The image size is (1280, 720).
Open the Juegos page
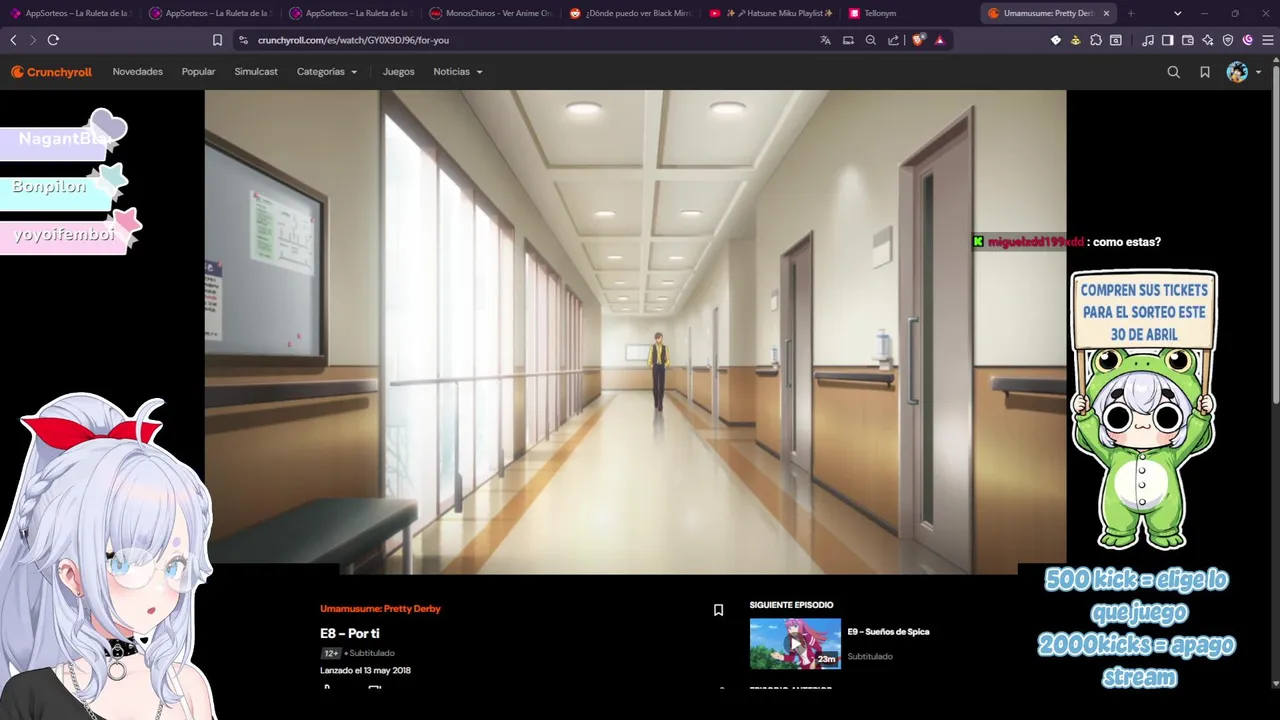[398, 72]
